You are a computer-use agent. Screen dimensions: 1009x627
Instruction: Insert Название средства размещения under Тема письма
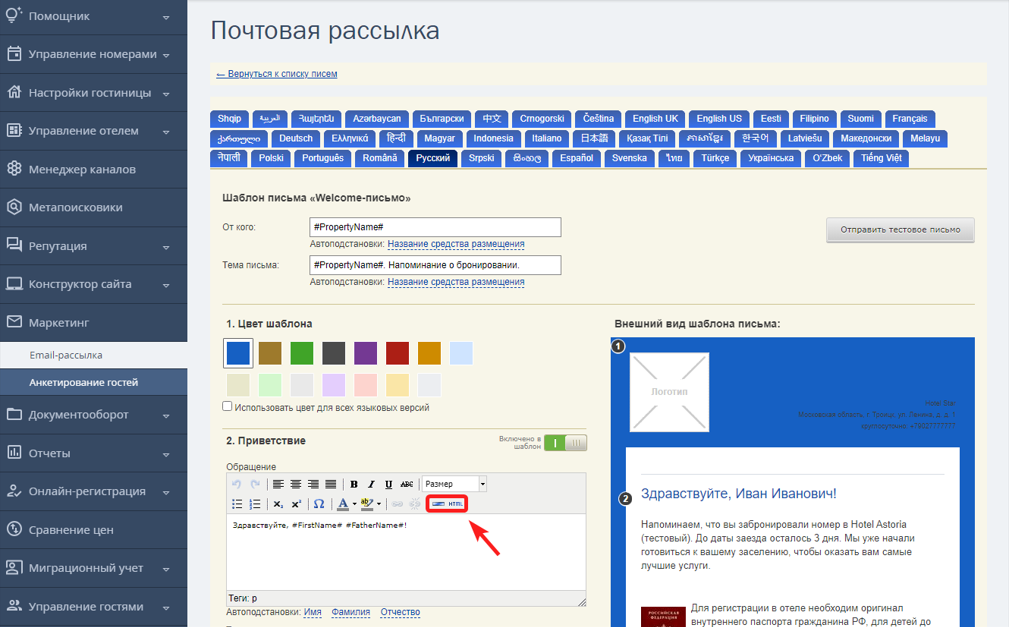[x=456, y=282]
